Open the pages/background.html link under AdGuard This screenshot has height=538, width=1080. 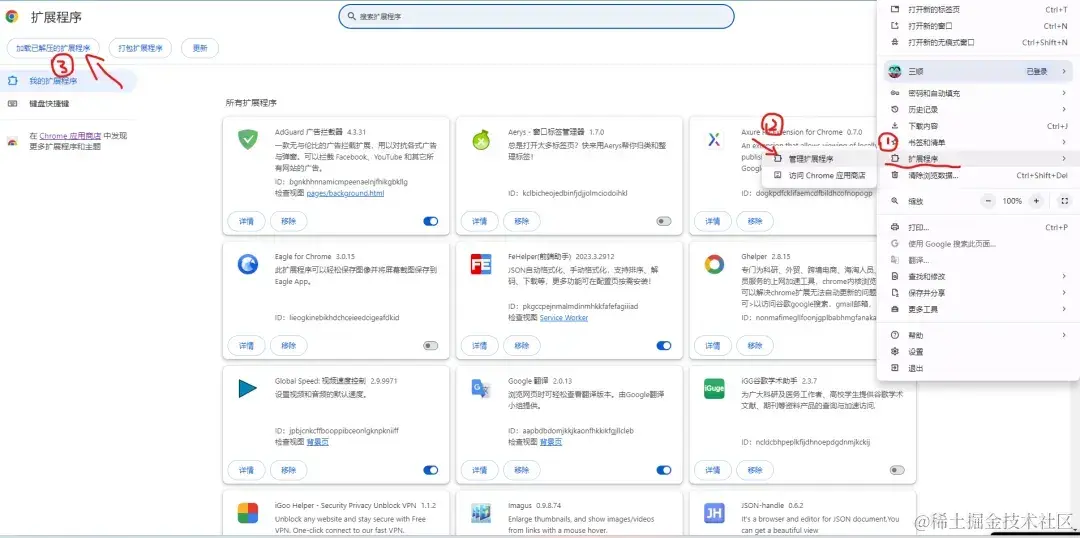pos(345,193)
